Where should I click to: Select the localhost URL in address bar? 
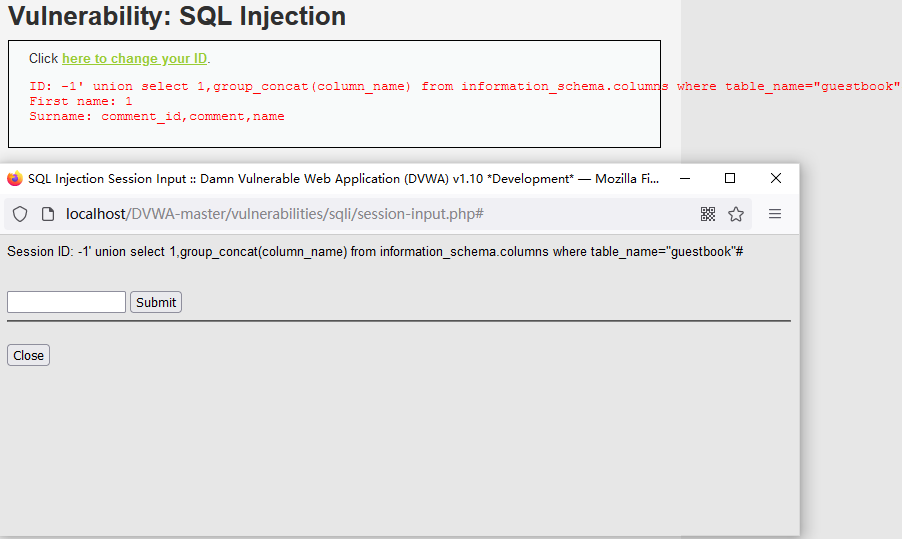point(274,214)
